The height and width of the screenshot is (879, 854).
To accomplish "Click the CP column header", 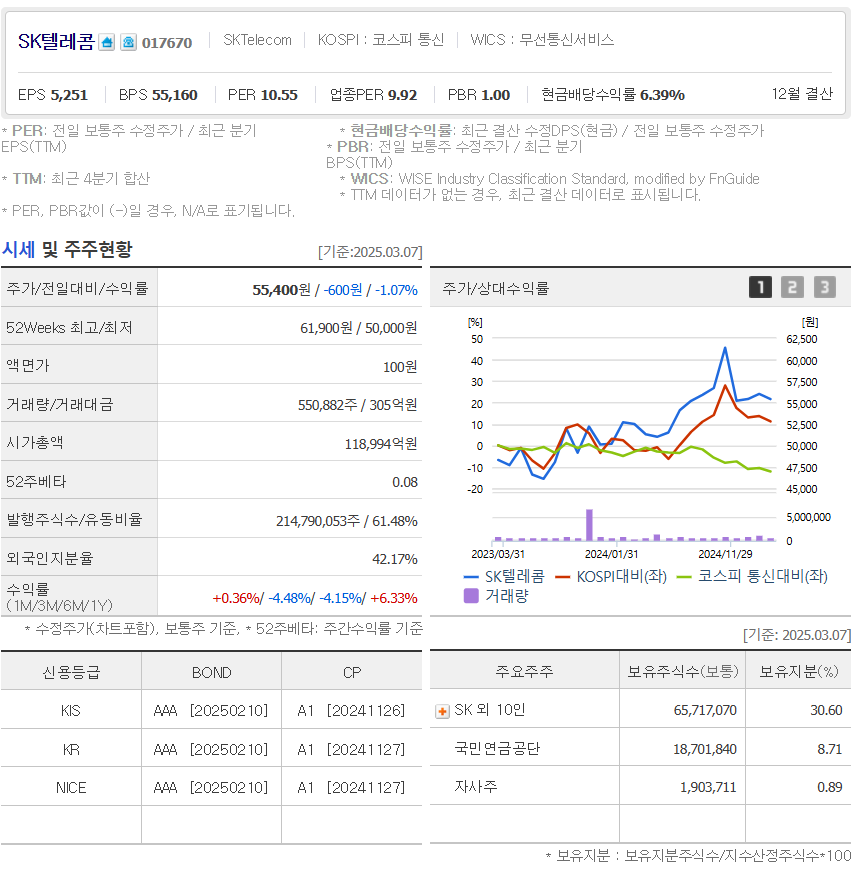I will [352, 673].
